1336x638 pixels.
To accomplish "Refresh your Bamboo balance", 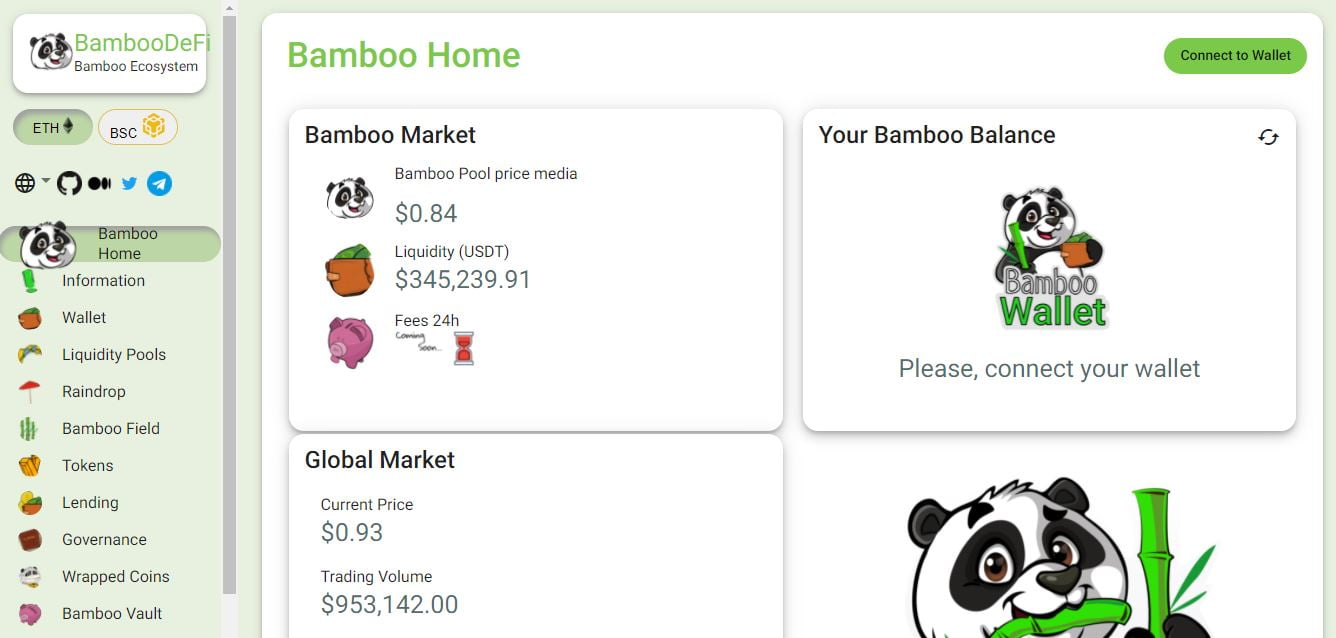I will 1268,137.
